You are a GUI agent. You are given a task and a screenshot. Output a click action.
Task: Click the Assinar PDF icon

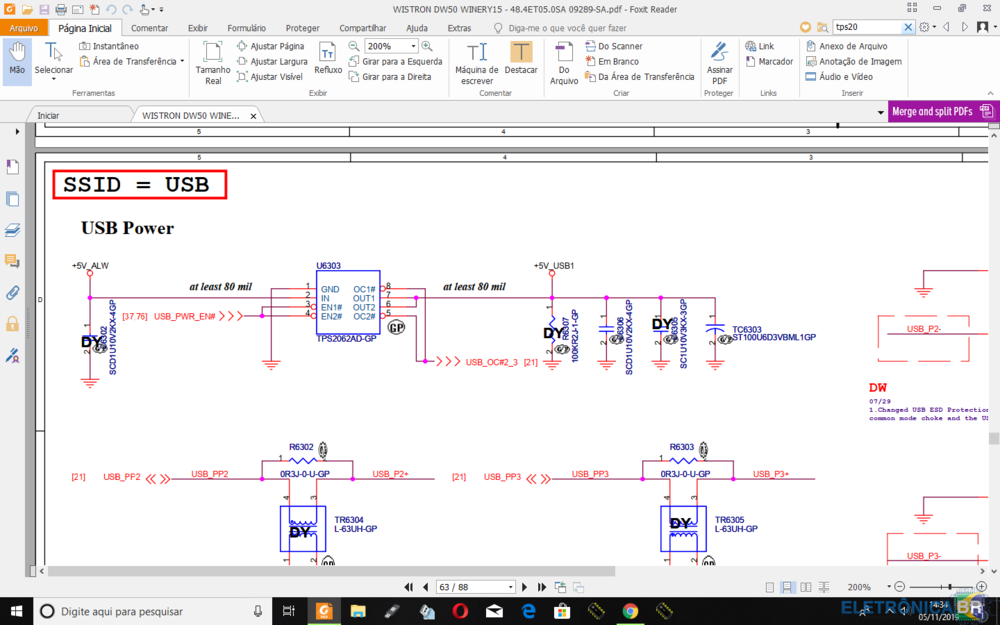[719, 62]
